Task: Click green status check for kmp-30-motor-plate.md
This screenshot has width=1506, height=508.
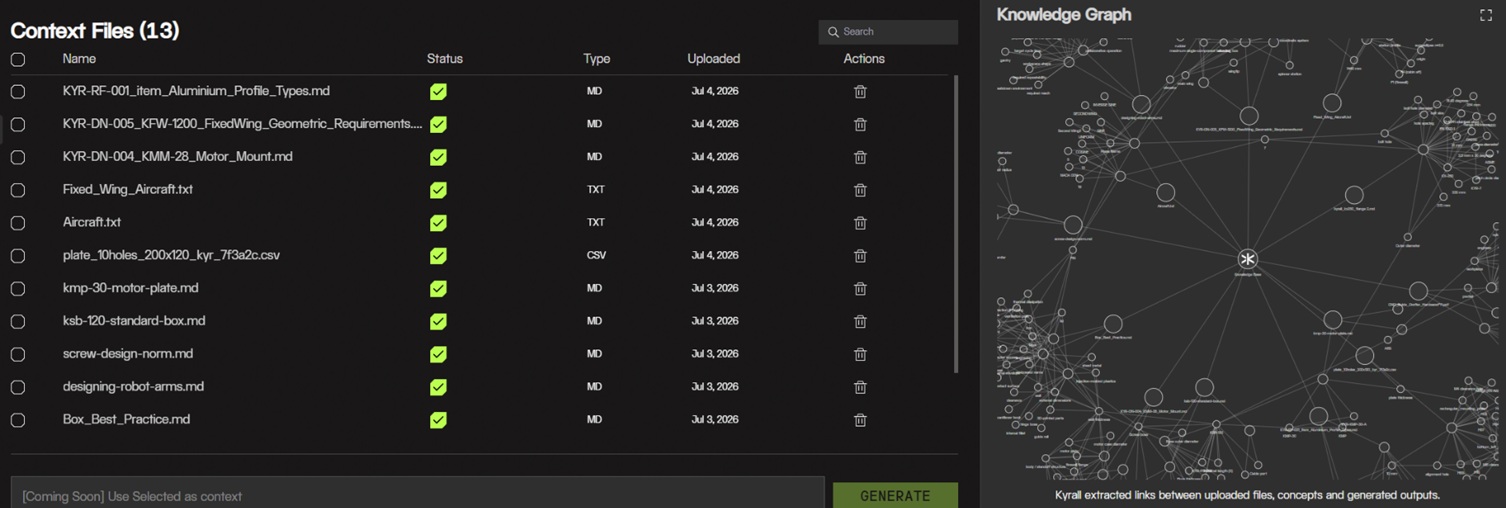Action: click(438, 289)
